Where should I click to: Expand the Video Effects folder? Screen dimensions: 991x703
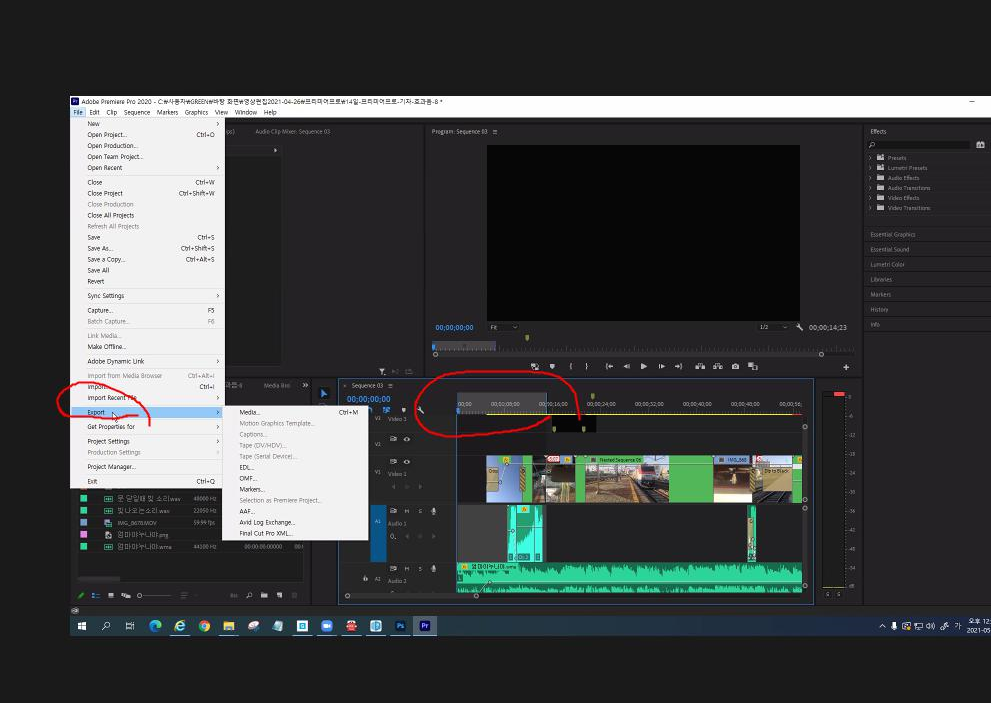pos(870,198)
